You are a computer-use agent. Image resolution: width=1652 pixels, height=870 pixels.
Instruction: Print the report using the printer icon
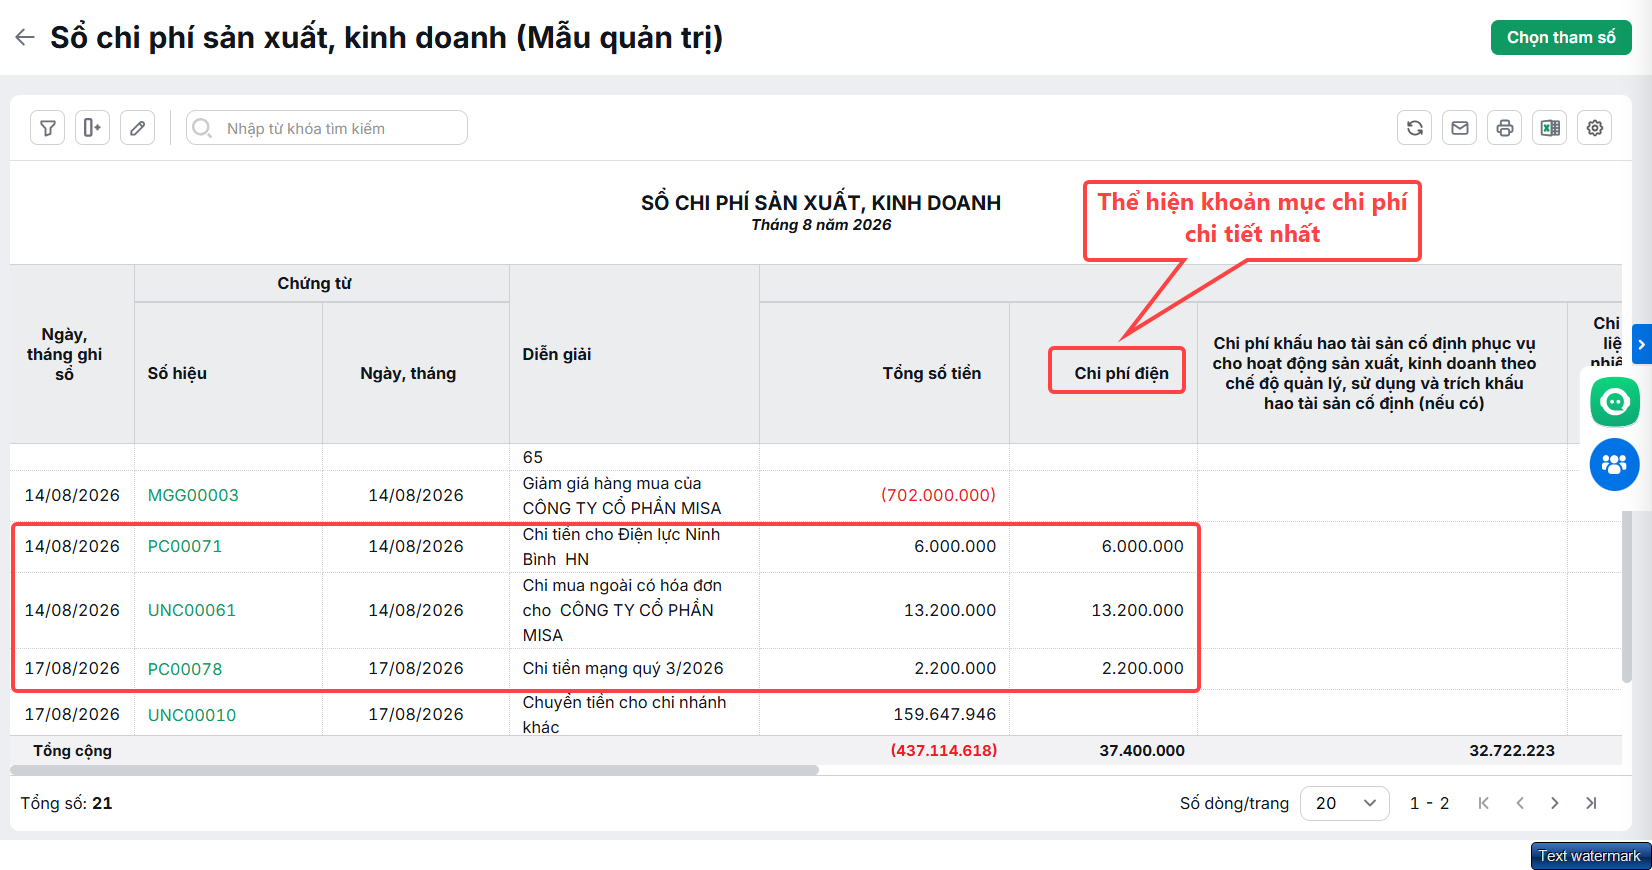[x=1504, y=128]
